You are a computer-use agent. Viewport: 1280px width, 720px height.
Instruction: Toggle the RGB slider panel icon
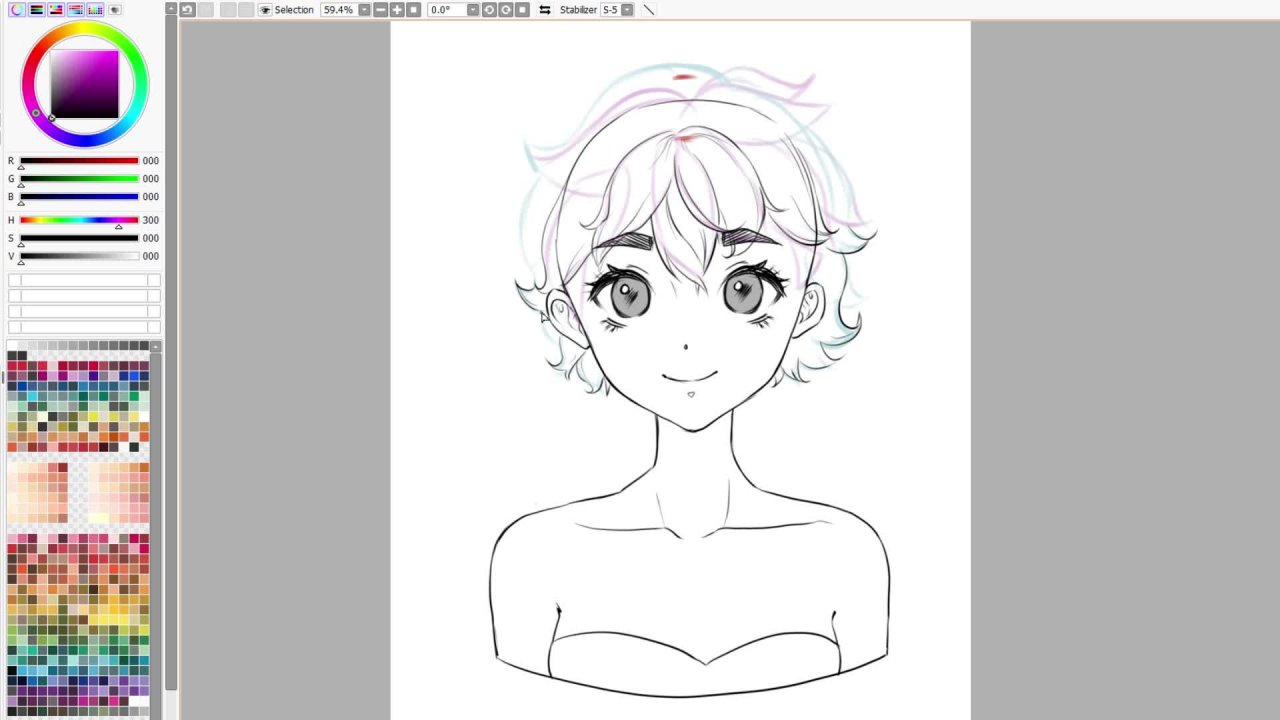pos(36,10)
